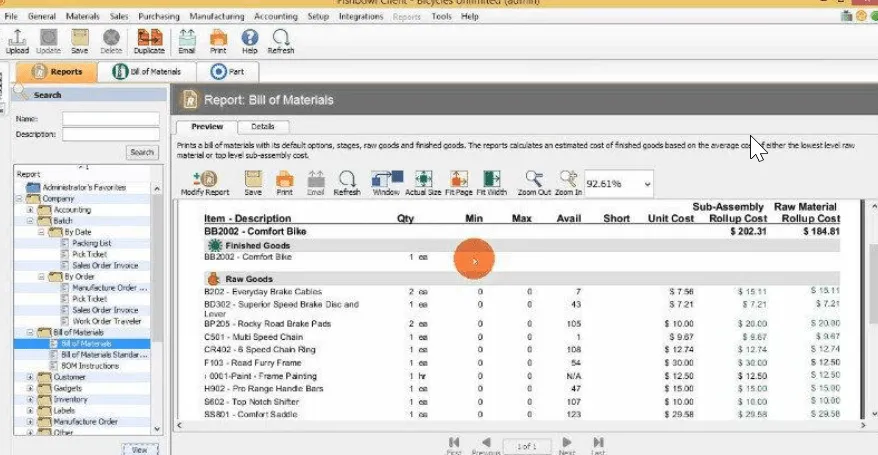
Task: Expand the Labels folder
Action: pos(30,411)
